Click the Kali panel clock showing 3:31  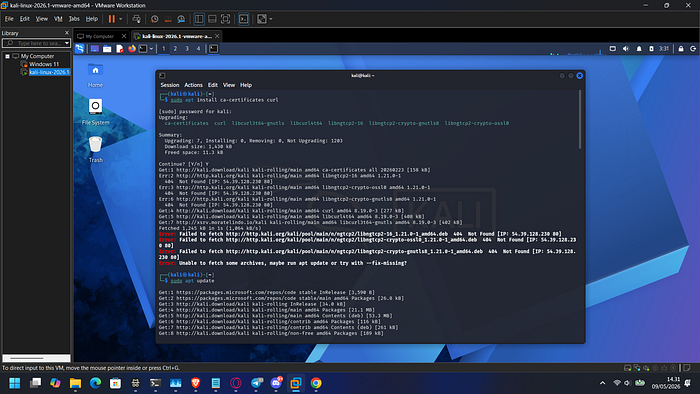pyautogui.click(x=664, y=49)
